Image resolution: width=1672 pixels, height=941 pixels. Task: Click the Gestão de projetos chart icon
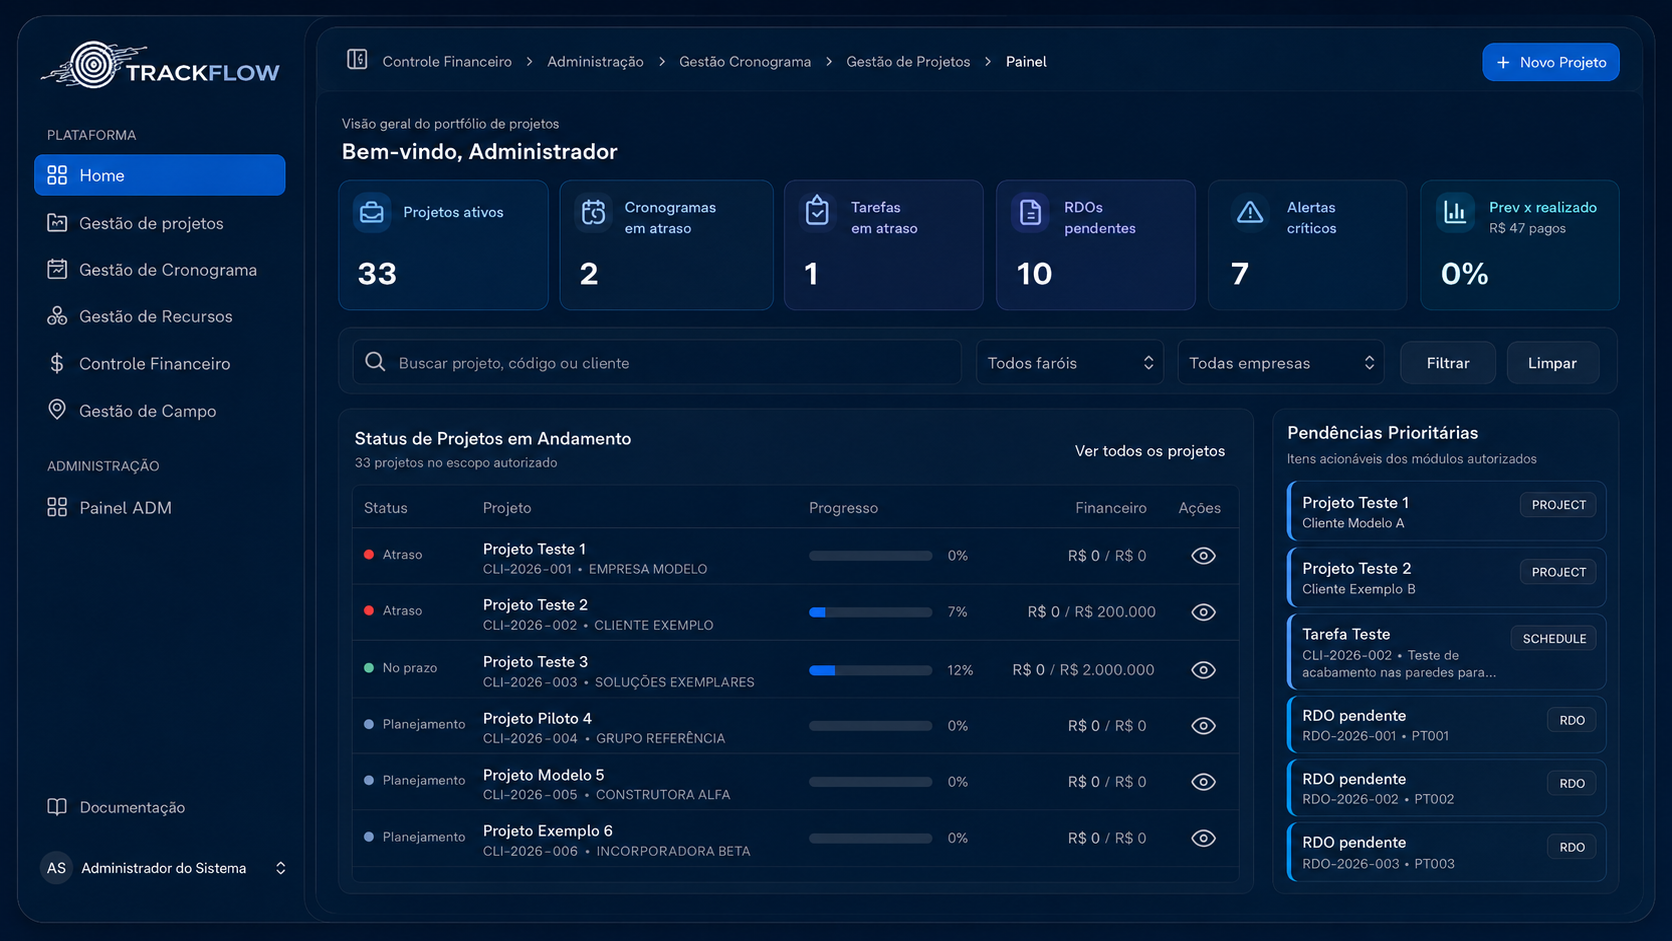(57, 223)
